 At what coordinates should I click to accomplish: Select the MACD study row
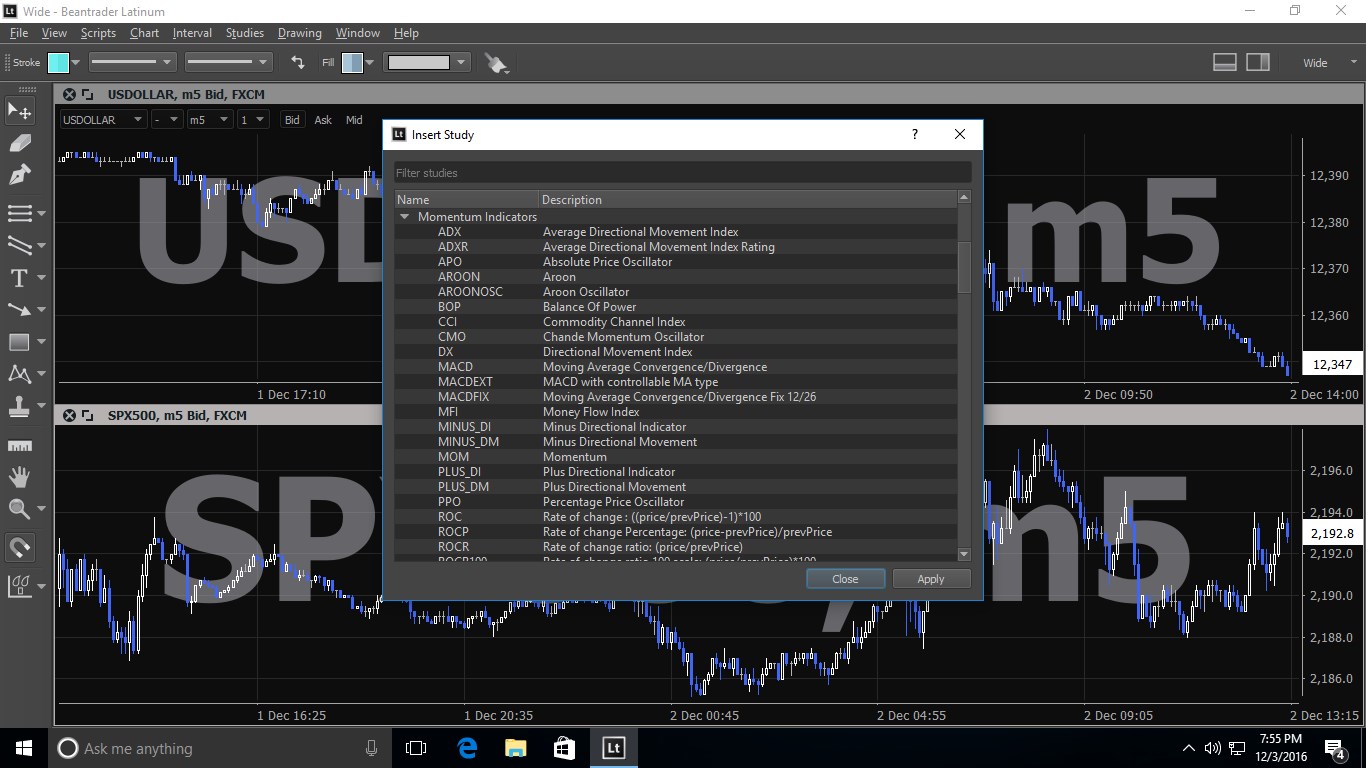click(676, 367)
